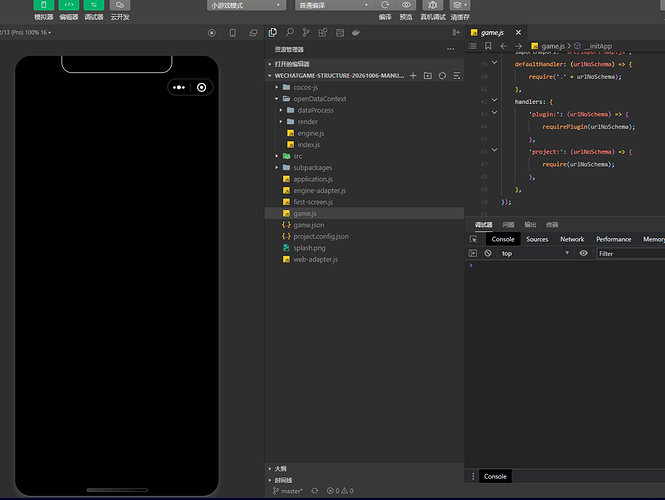This screenshot has width=665, height=500.
Task: Switch to the Network devtools tab
Action: (x=572, y=239)
